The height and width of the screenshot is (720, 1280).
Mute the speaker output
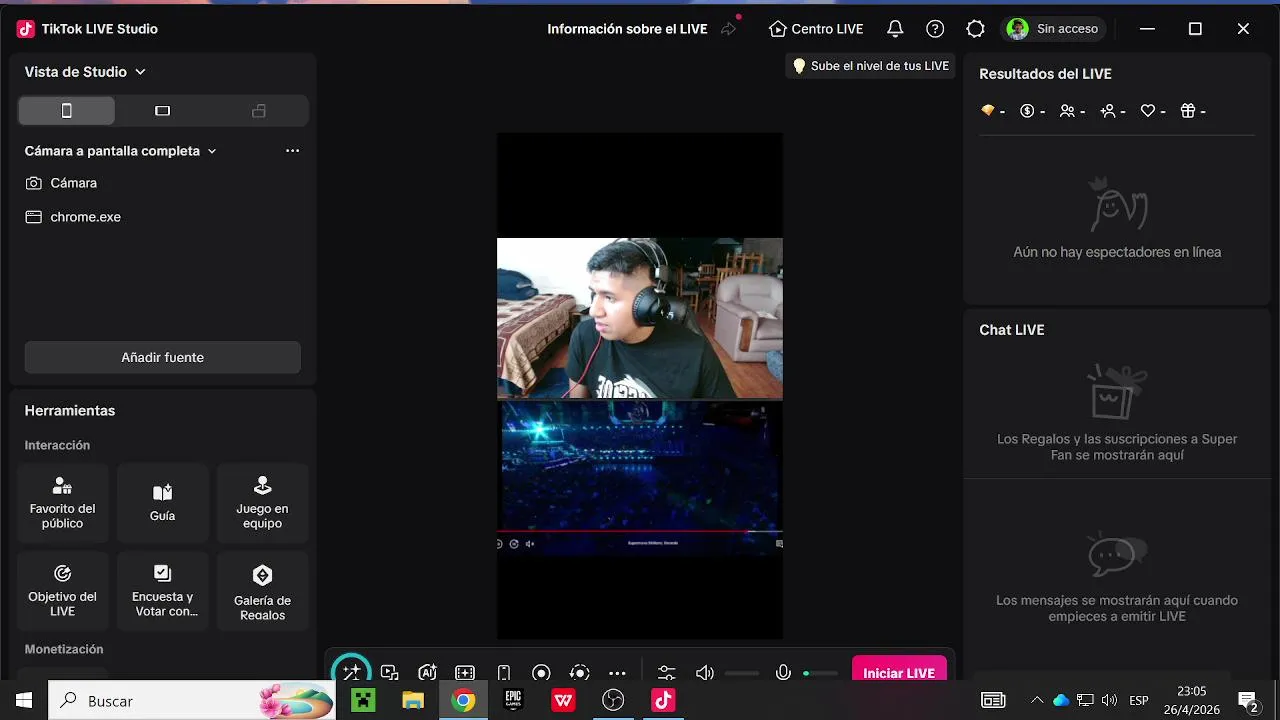pos(705,673)
